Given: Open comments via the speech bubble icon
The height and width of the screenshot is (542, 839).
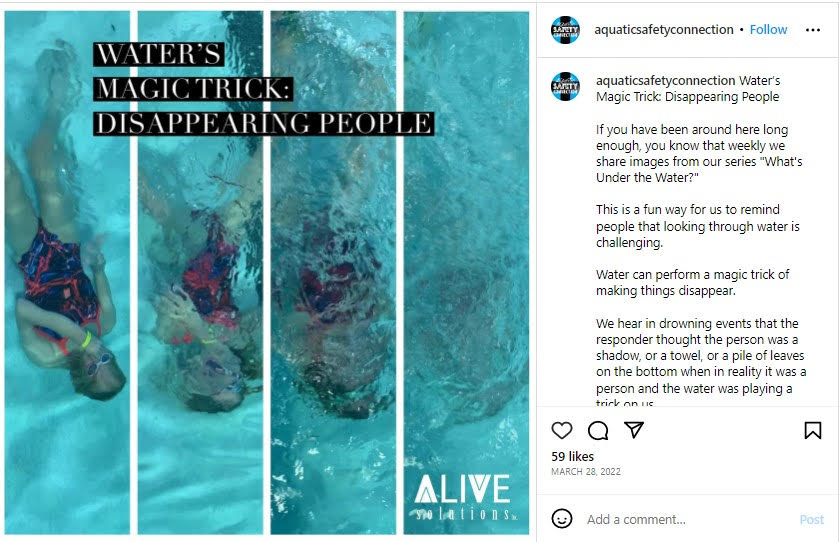Looking at the screenshot, I should tap(598, 430).
